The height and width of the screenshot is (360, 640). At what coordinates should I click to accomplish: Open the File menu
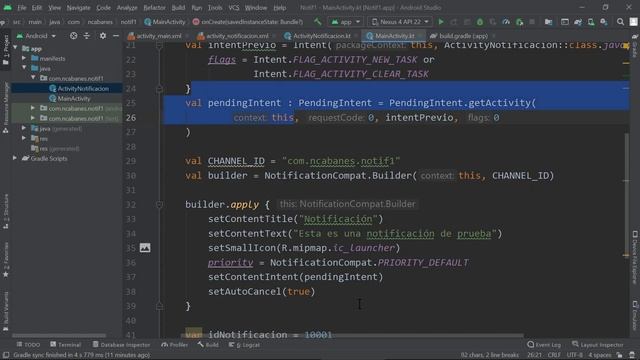(22, 8)
